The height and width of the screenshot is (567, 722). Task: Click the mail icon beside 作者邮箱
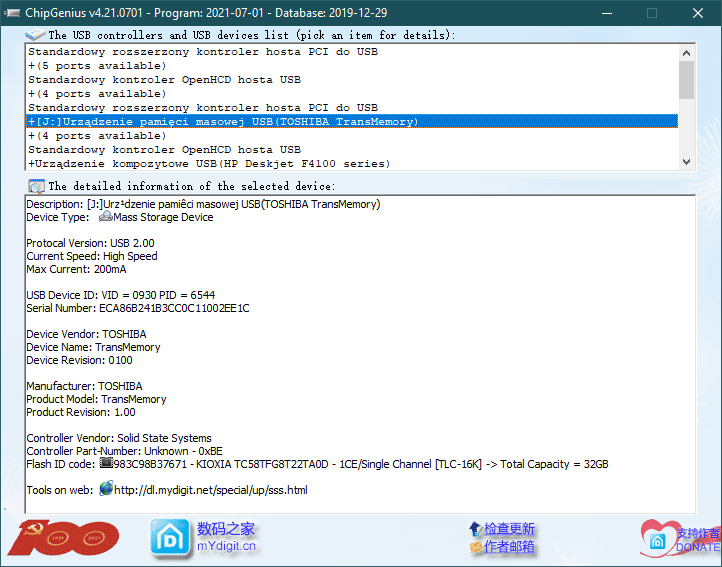point(475,547)
